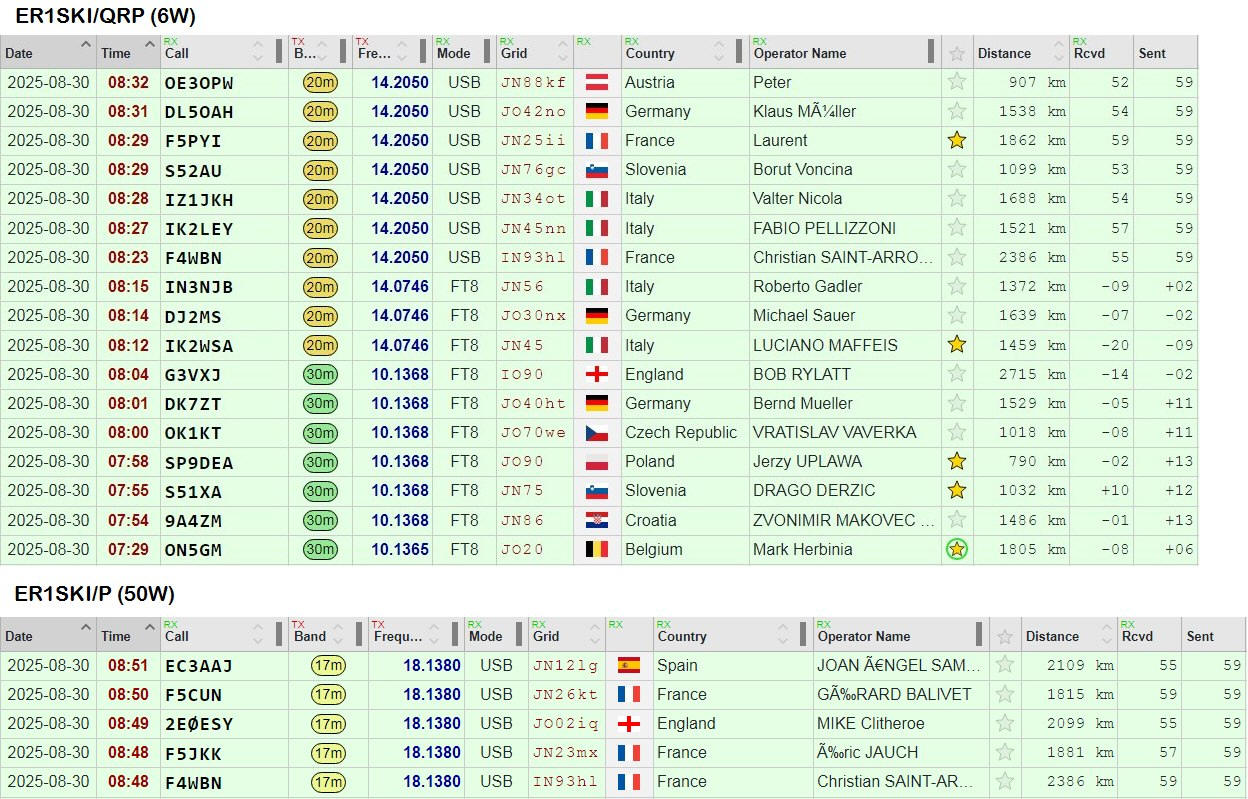Image resolution: width=1248 pixels, height=799 pixels.
Task: Toggle the empty star for F5CUN
Action: click(1005, 695)
